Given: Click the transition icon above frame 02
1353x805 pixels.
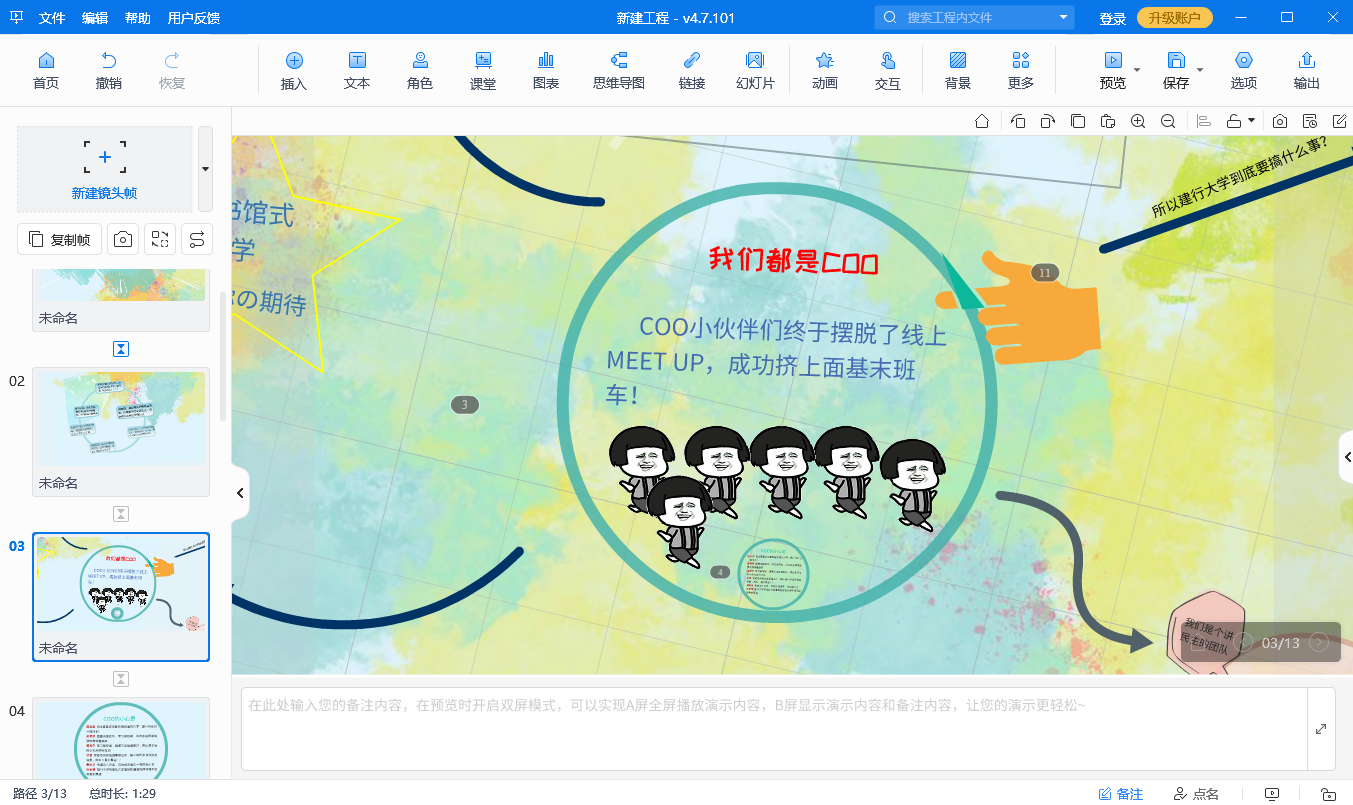Looking at the screenshot, I should click(x=121, y=349).
